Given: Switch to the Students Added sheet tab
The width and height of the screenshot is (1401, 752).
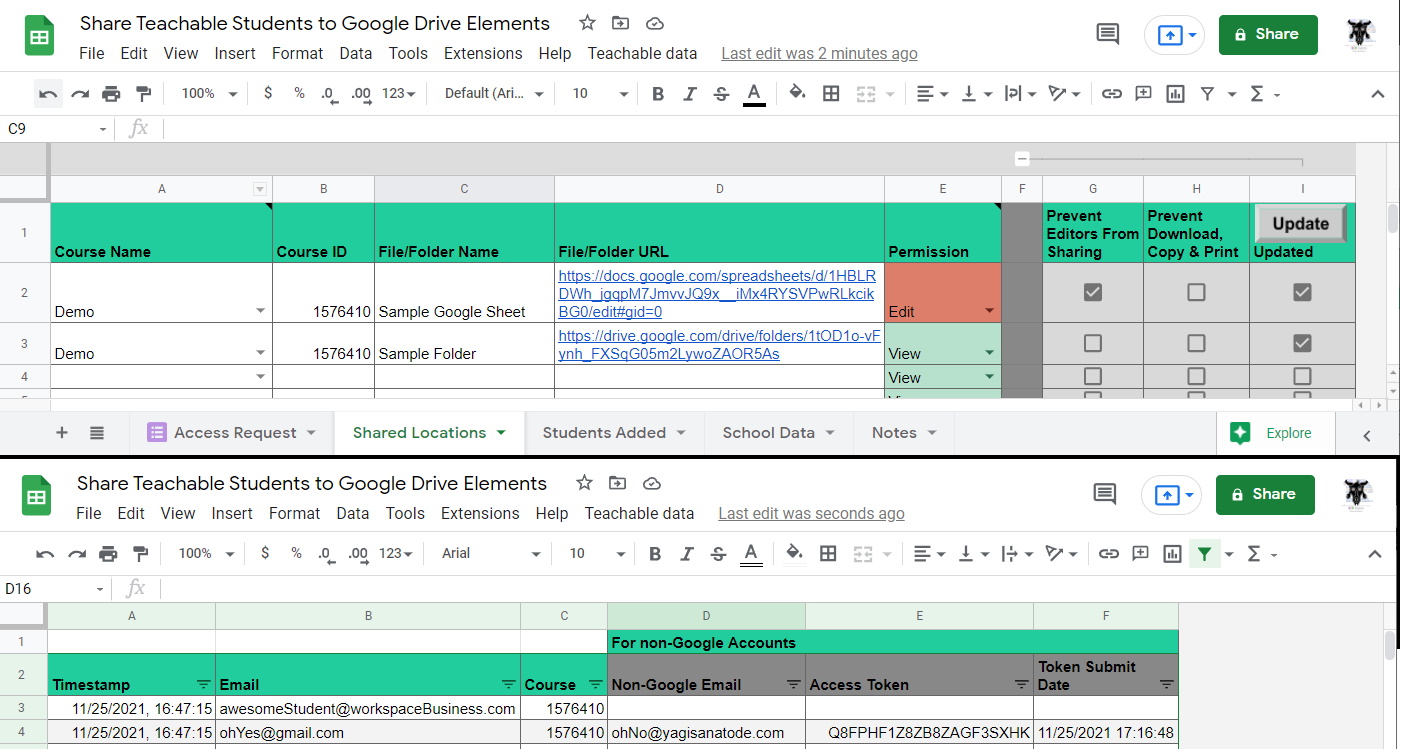Looking at the screenshot, I should pyautogui.click(x=614, y=433).
